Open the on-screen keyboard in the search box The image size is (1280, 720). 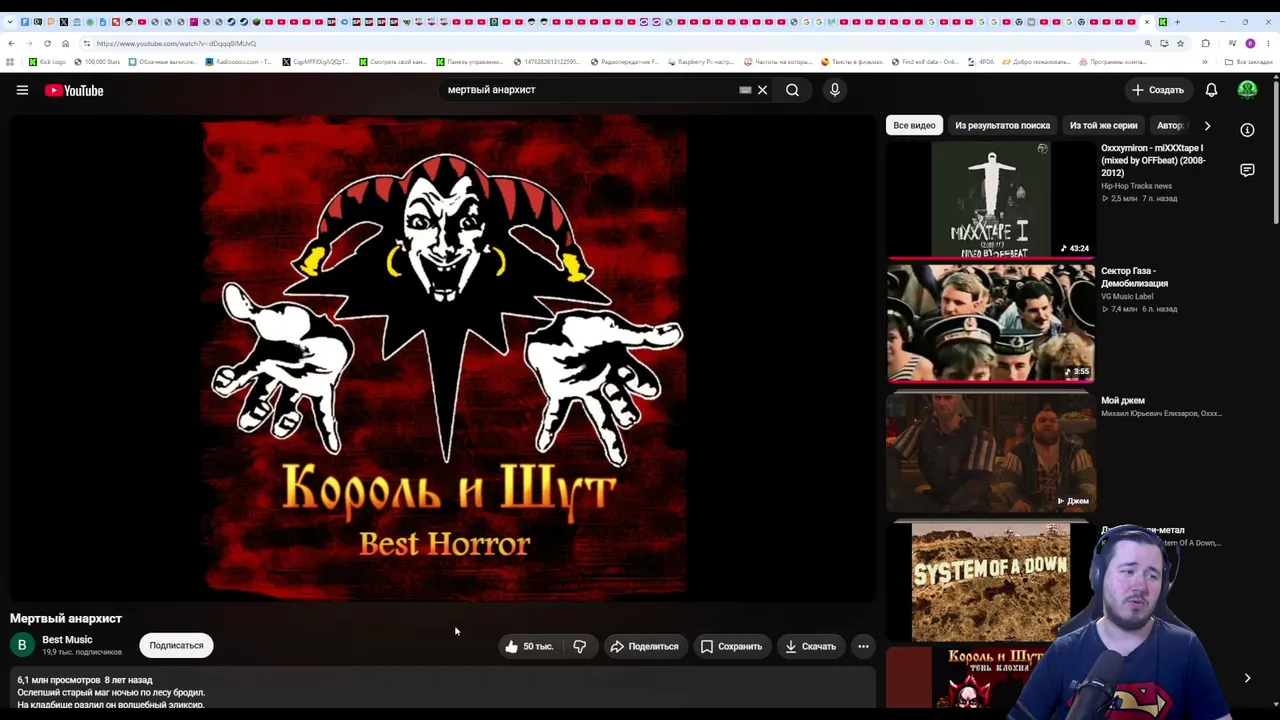tap(745, 90)
